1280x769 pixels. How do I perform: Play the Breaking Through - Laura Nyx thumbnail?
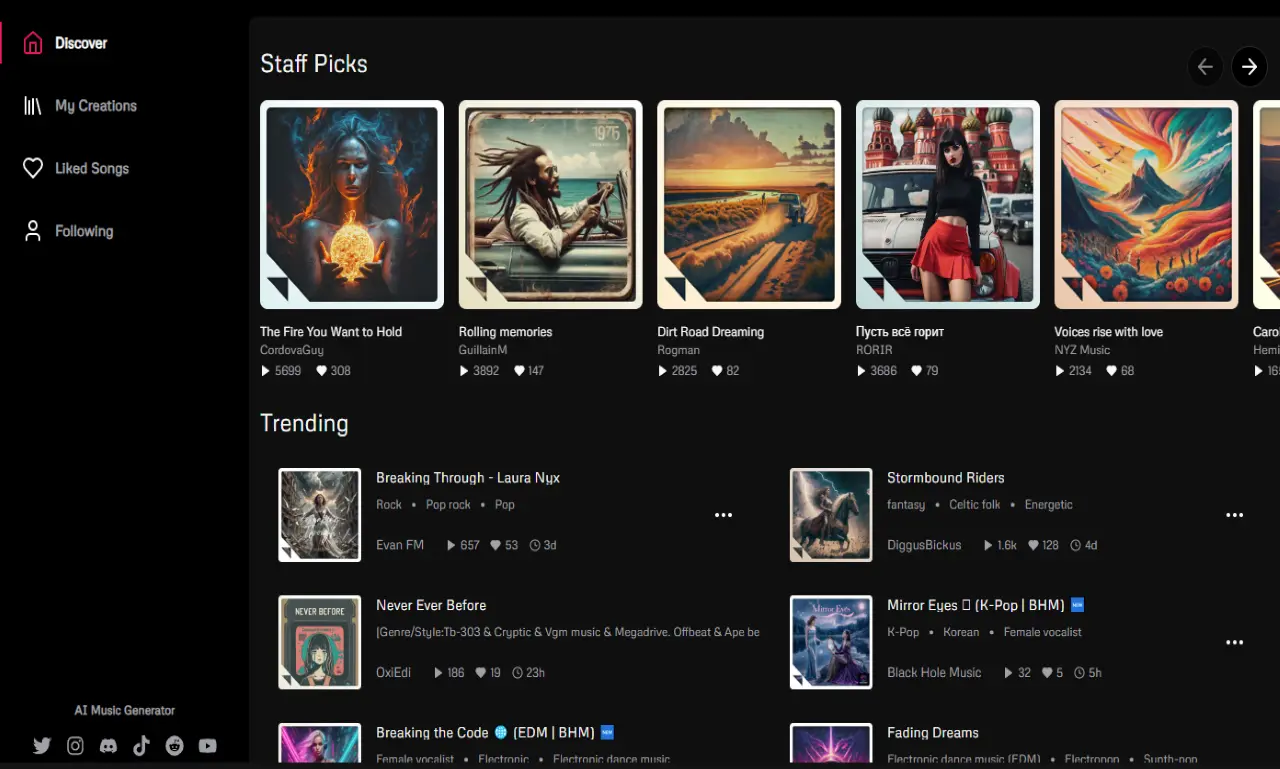pos(320,515)
